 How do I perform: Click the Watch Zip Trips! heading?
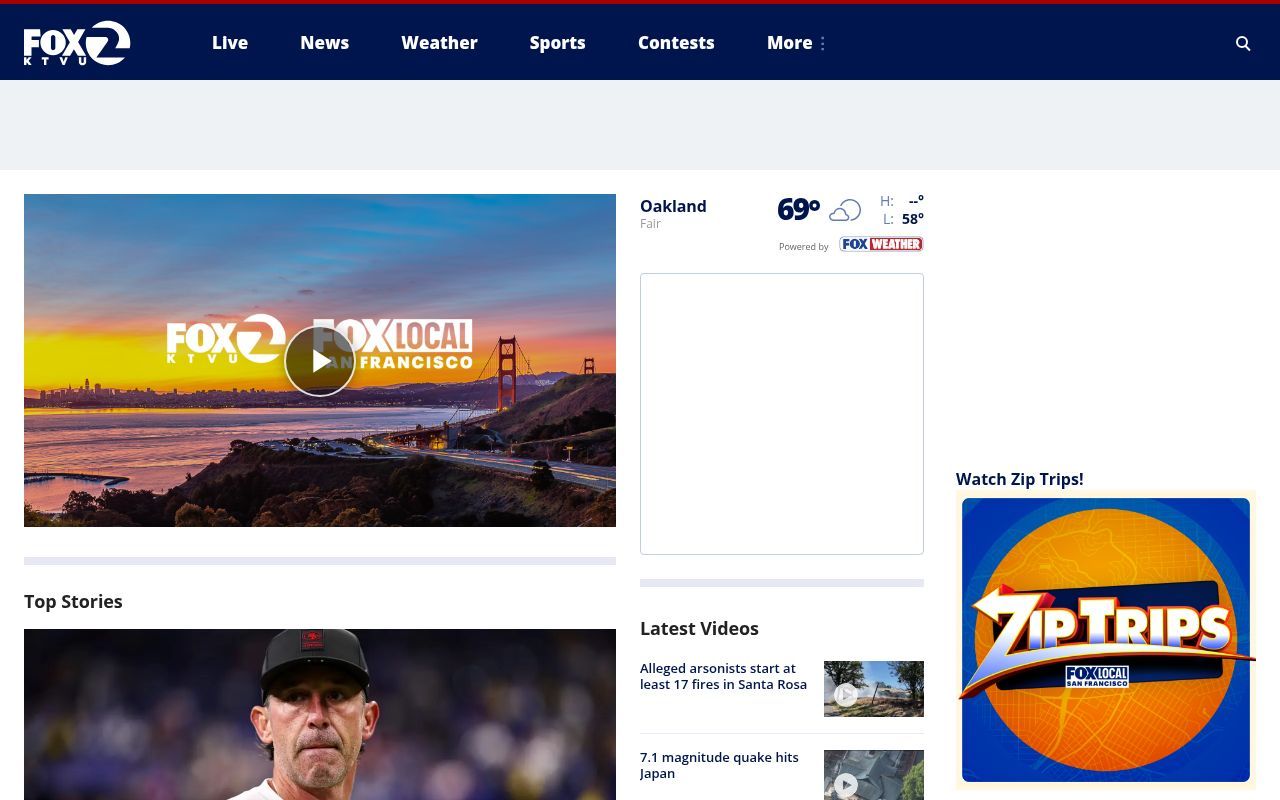click(x=1020, y=479)
